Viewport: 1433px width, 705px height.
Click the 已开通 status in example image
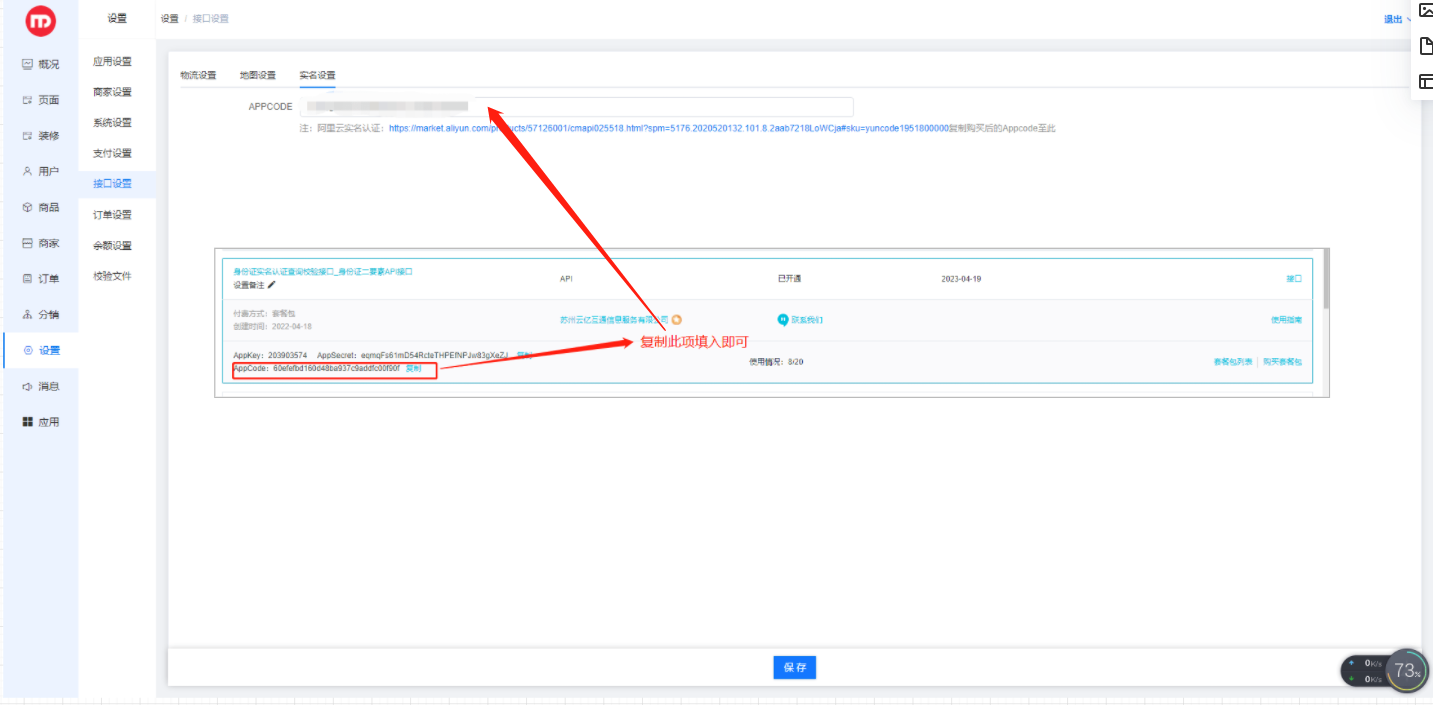[x=789, y=279]
